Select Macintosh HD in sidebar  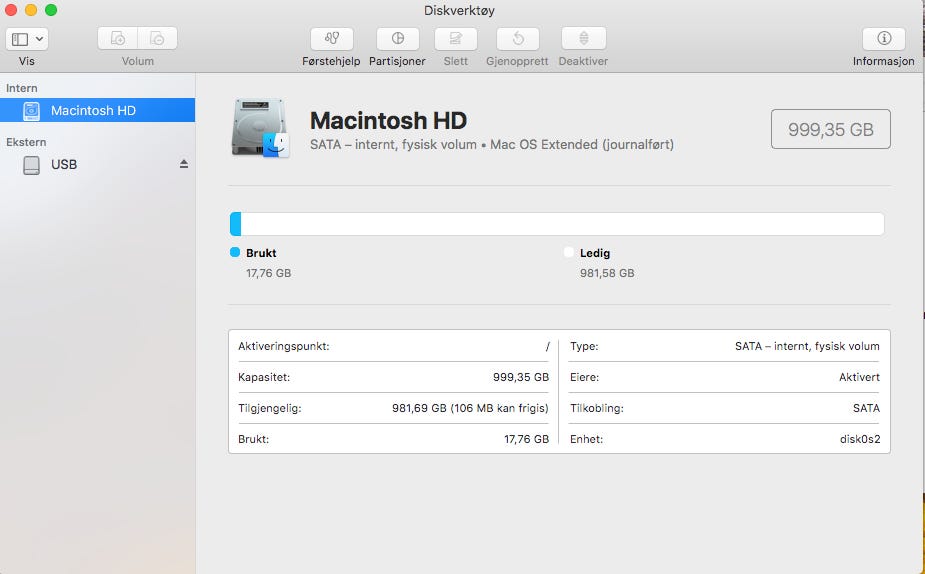coord(97,110)
